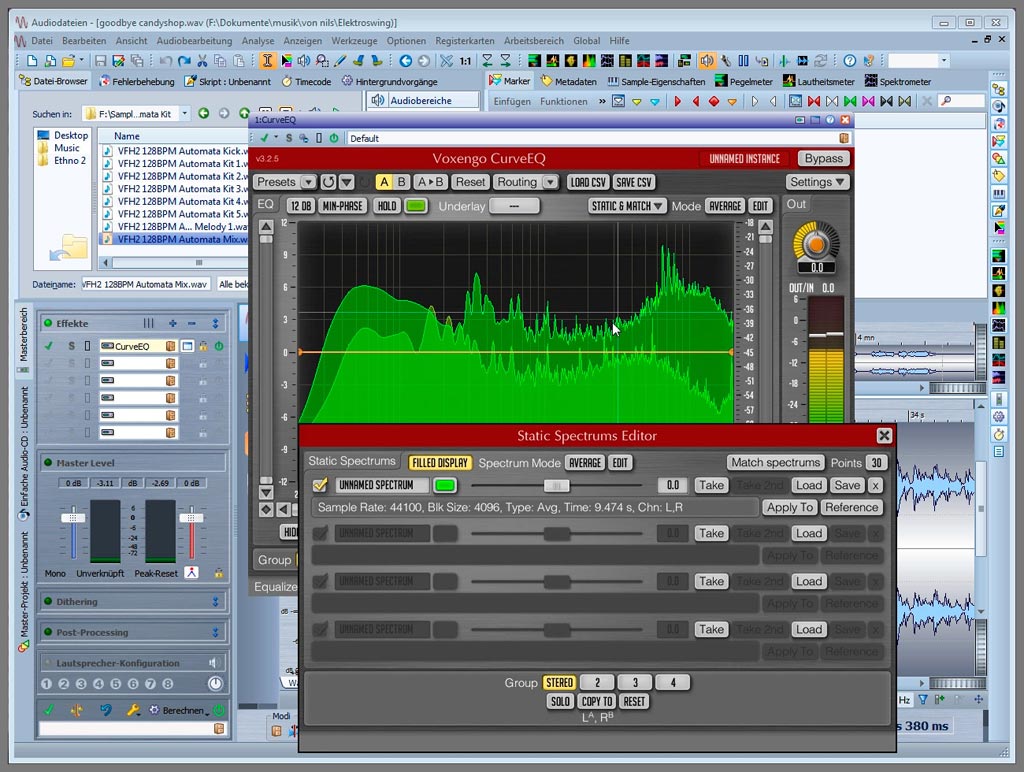
Task: Expand the Dithering section arrows
Action: pyautogui.click(x=216, y=602)
